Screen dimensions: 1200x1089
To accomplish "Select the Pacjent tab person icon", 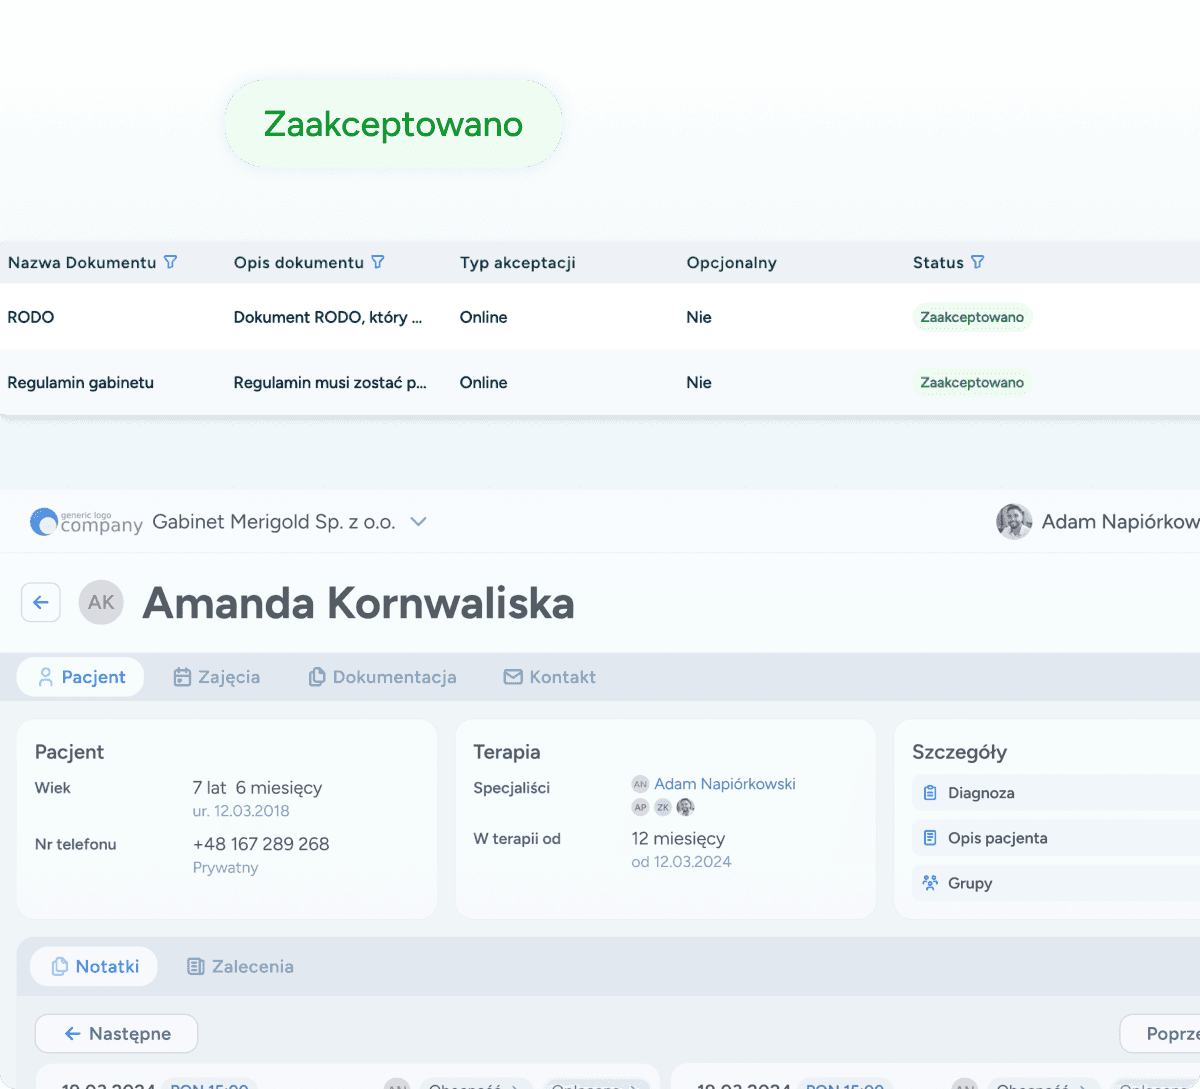I will tap(45, 676).
